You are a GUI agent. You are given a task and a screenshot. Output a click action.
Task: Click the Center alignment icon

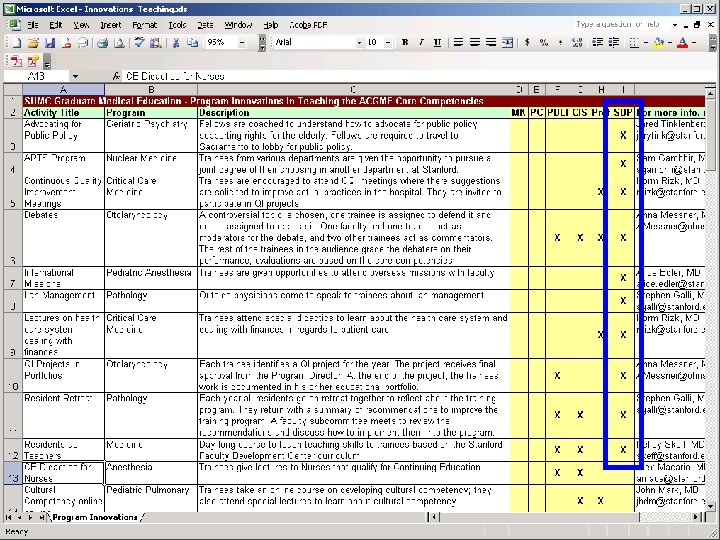coord(474,43)
